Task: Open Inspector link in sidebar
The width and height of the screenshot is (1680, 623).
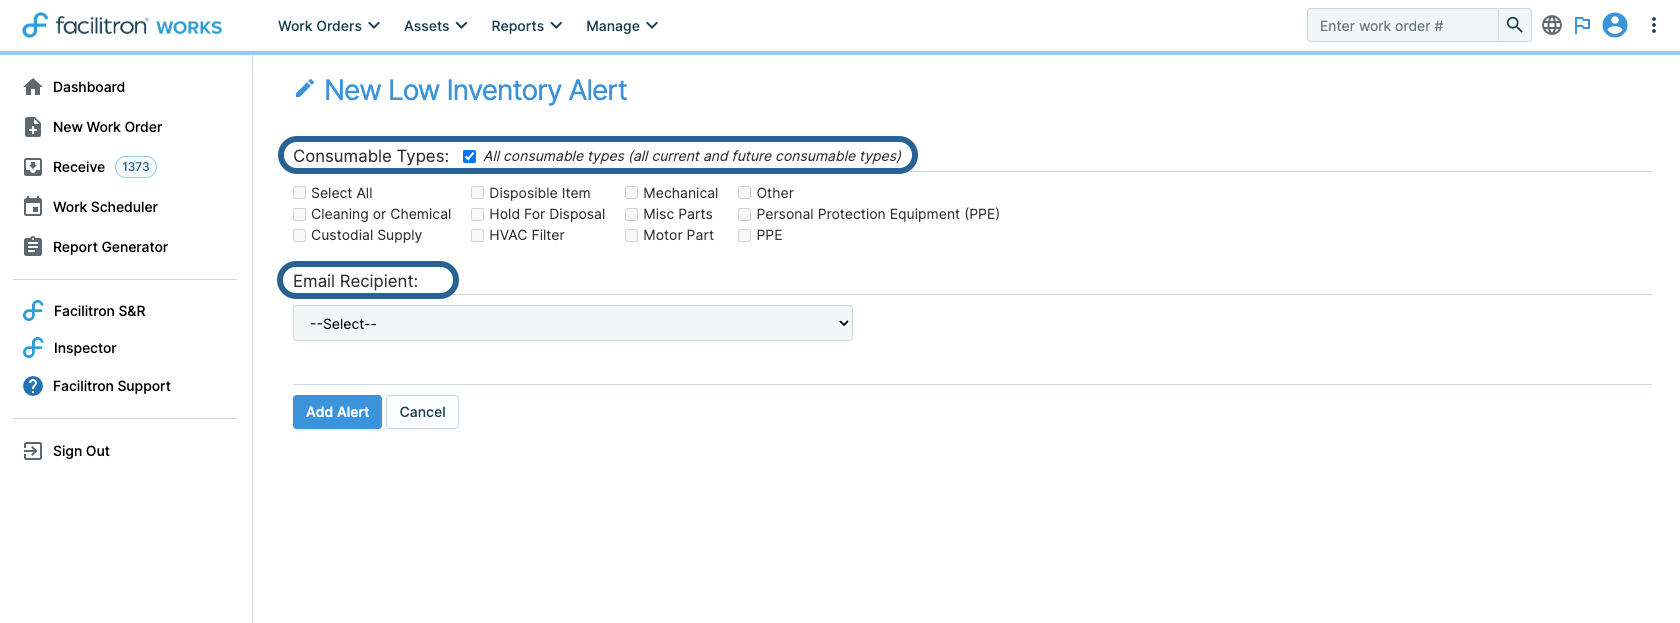Action: click(x=85, y=348)
